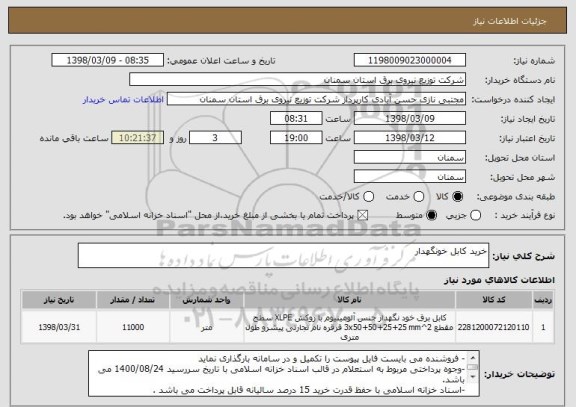
Task: Click the تاریخ نیاز column header
Action: [x=59, y=300]
